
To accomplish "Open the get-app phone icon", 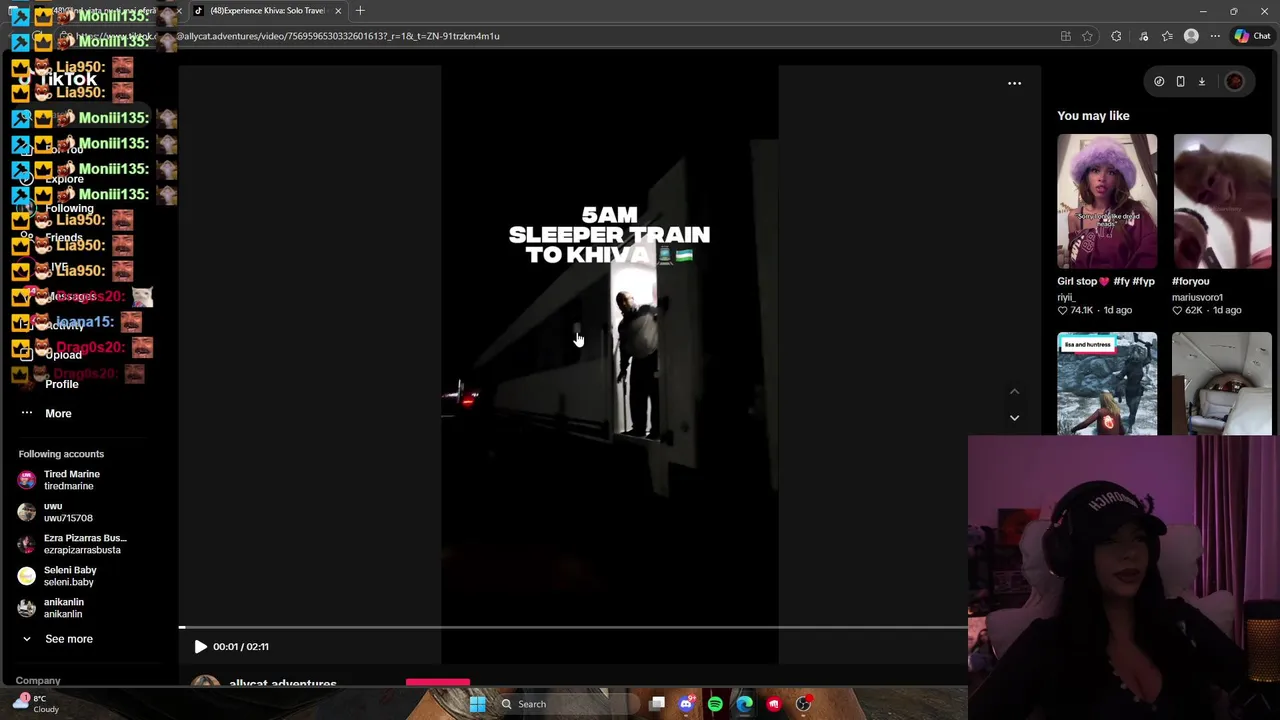I will pyautogui.click(x=1180, y=82).
